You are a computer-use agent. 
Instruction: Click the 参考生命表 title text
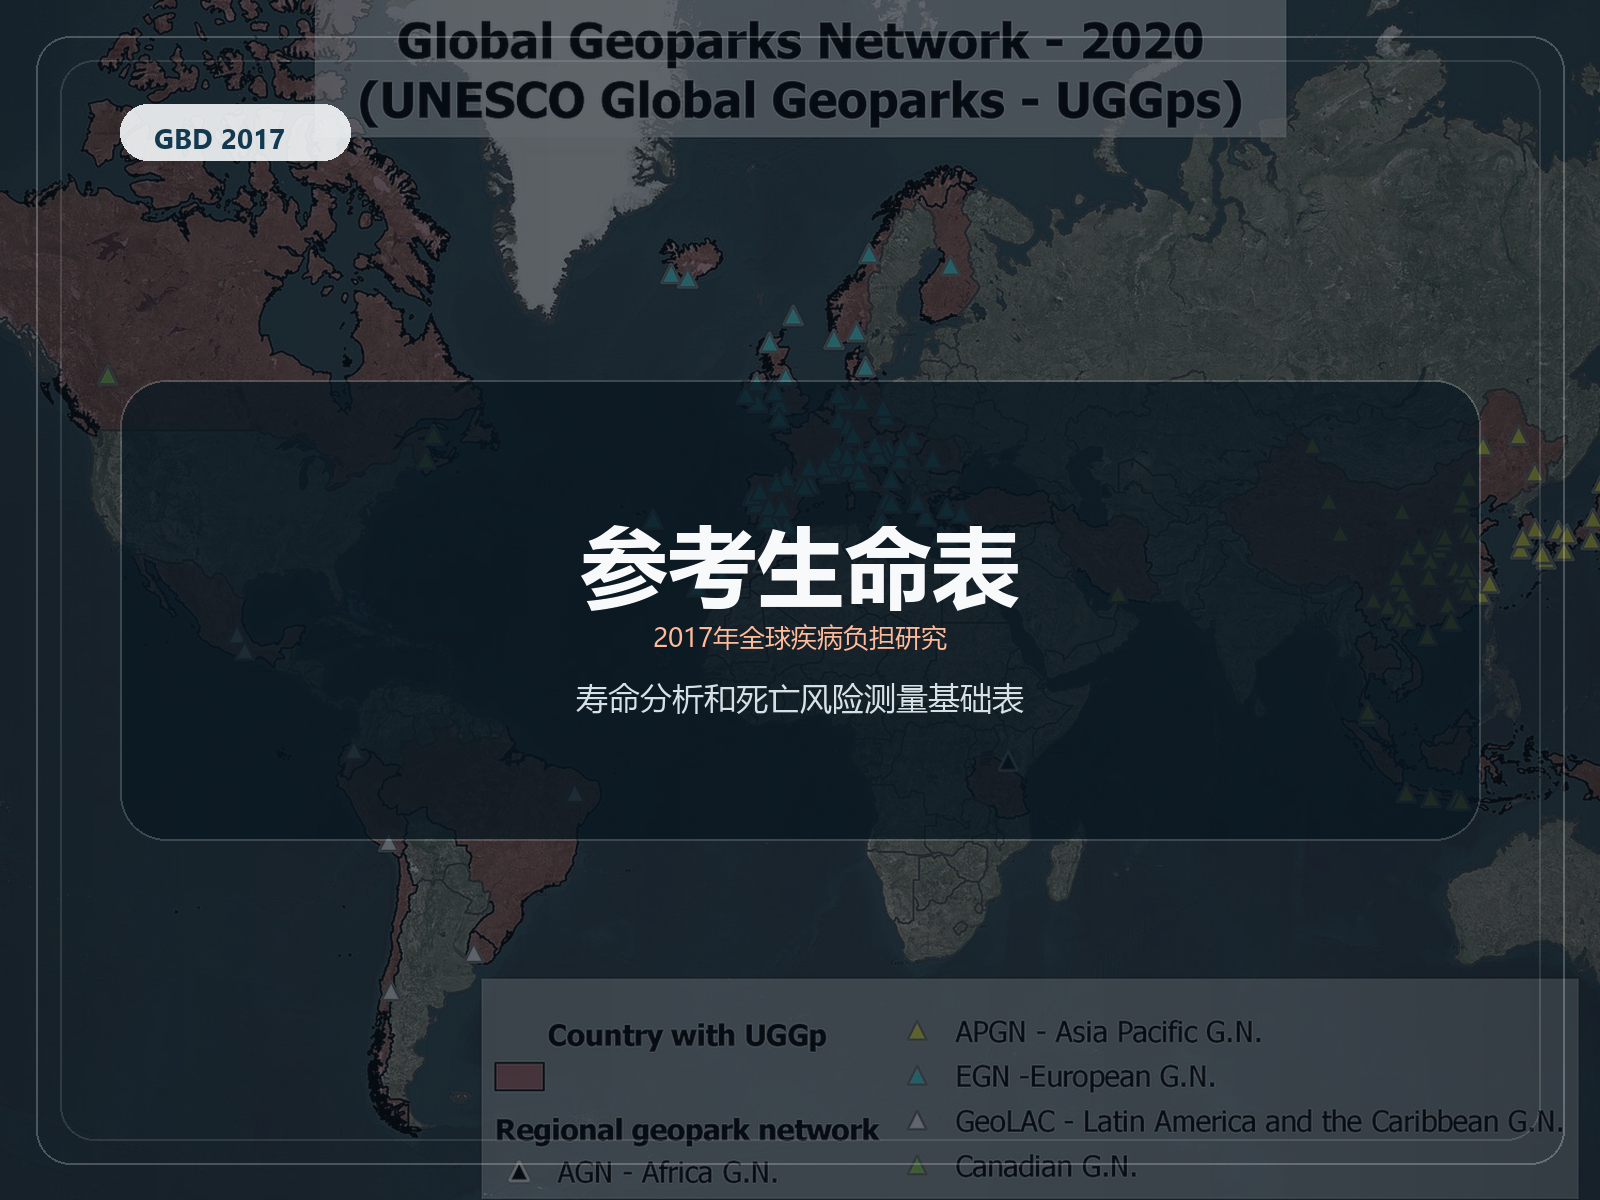pyautogui.click(x=800, y=570)
